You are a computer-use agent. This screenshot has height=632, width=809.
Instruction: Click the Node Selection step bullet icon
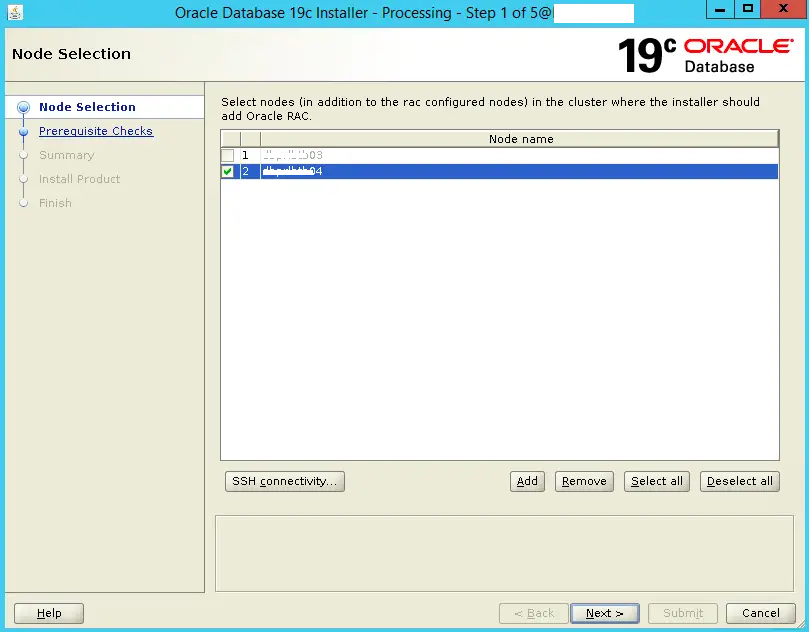click(23, 107)
